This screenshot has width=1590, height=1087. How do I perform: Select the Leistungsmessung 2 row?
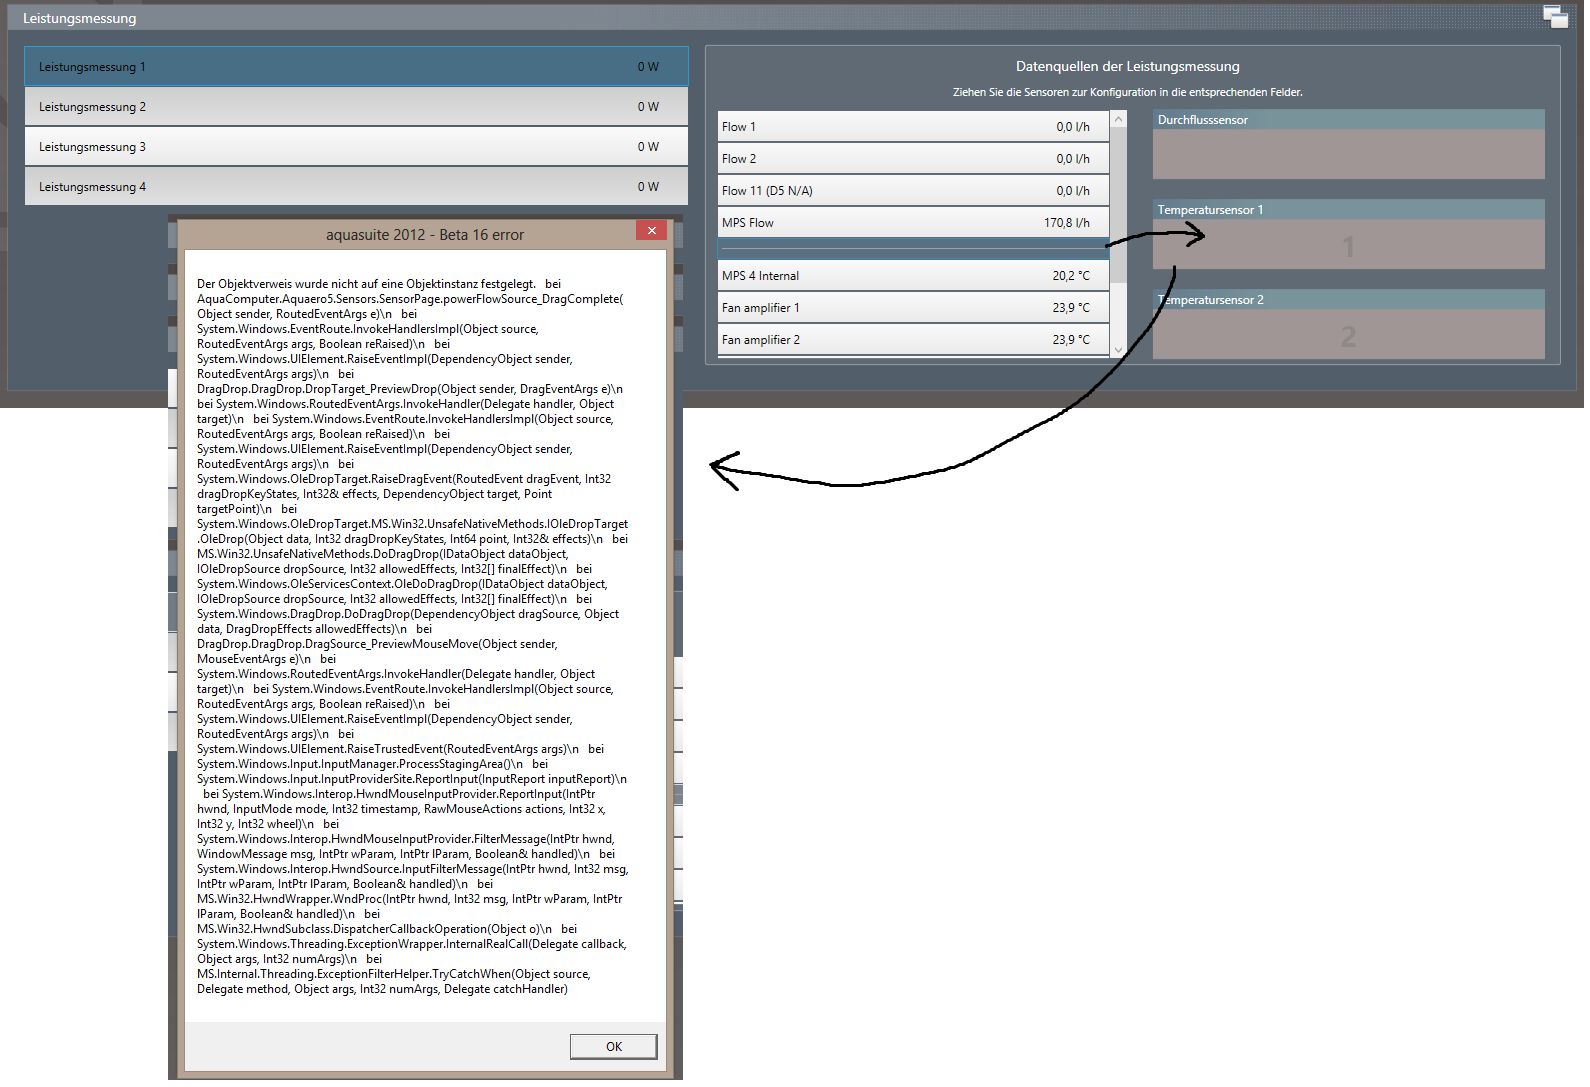click(356, 107)
